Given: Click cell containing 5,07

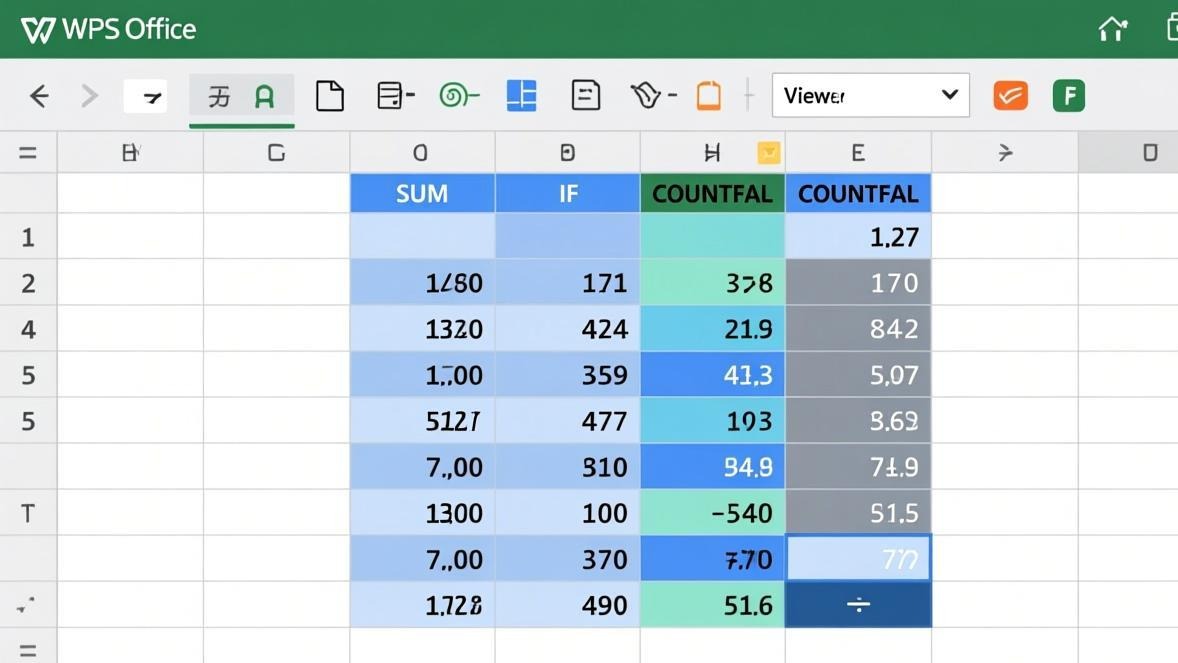Looking at the screenshot, I should pos(858,375).
